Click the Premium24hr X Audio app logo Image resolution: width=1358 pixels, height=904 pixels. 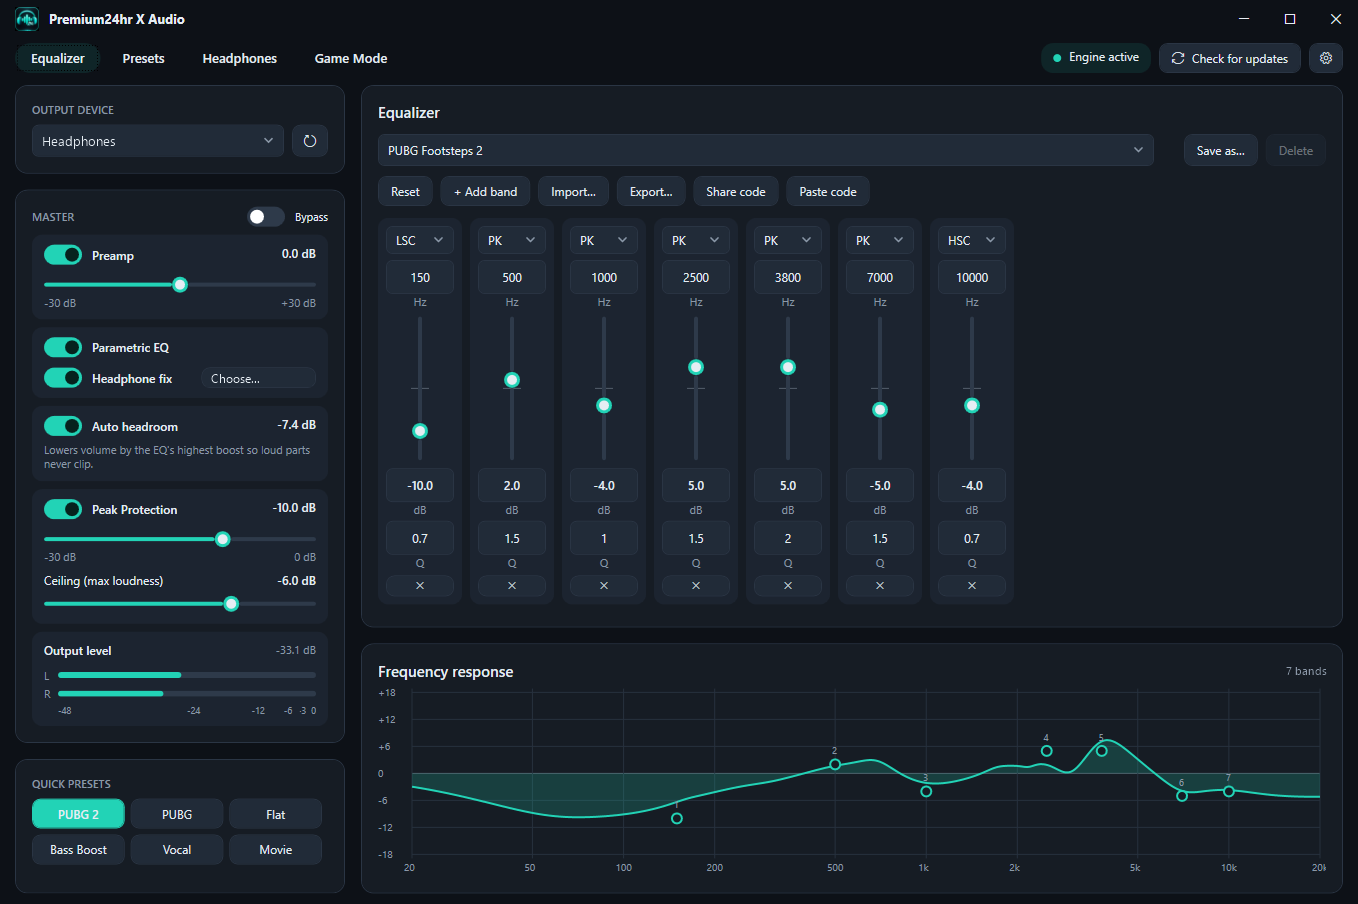point(27,19)
